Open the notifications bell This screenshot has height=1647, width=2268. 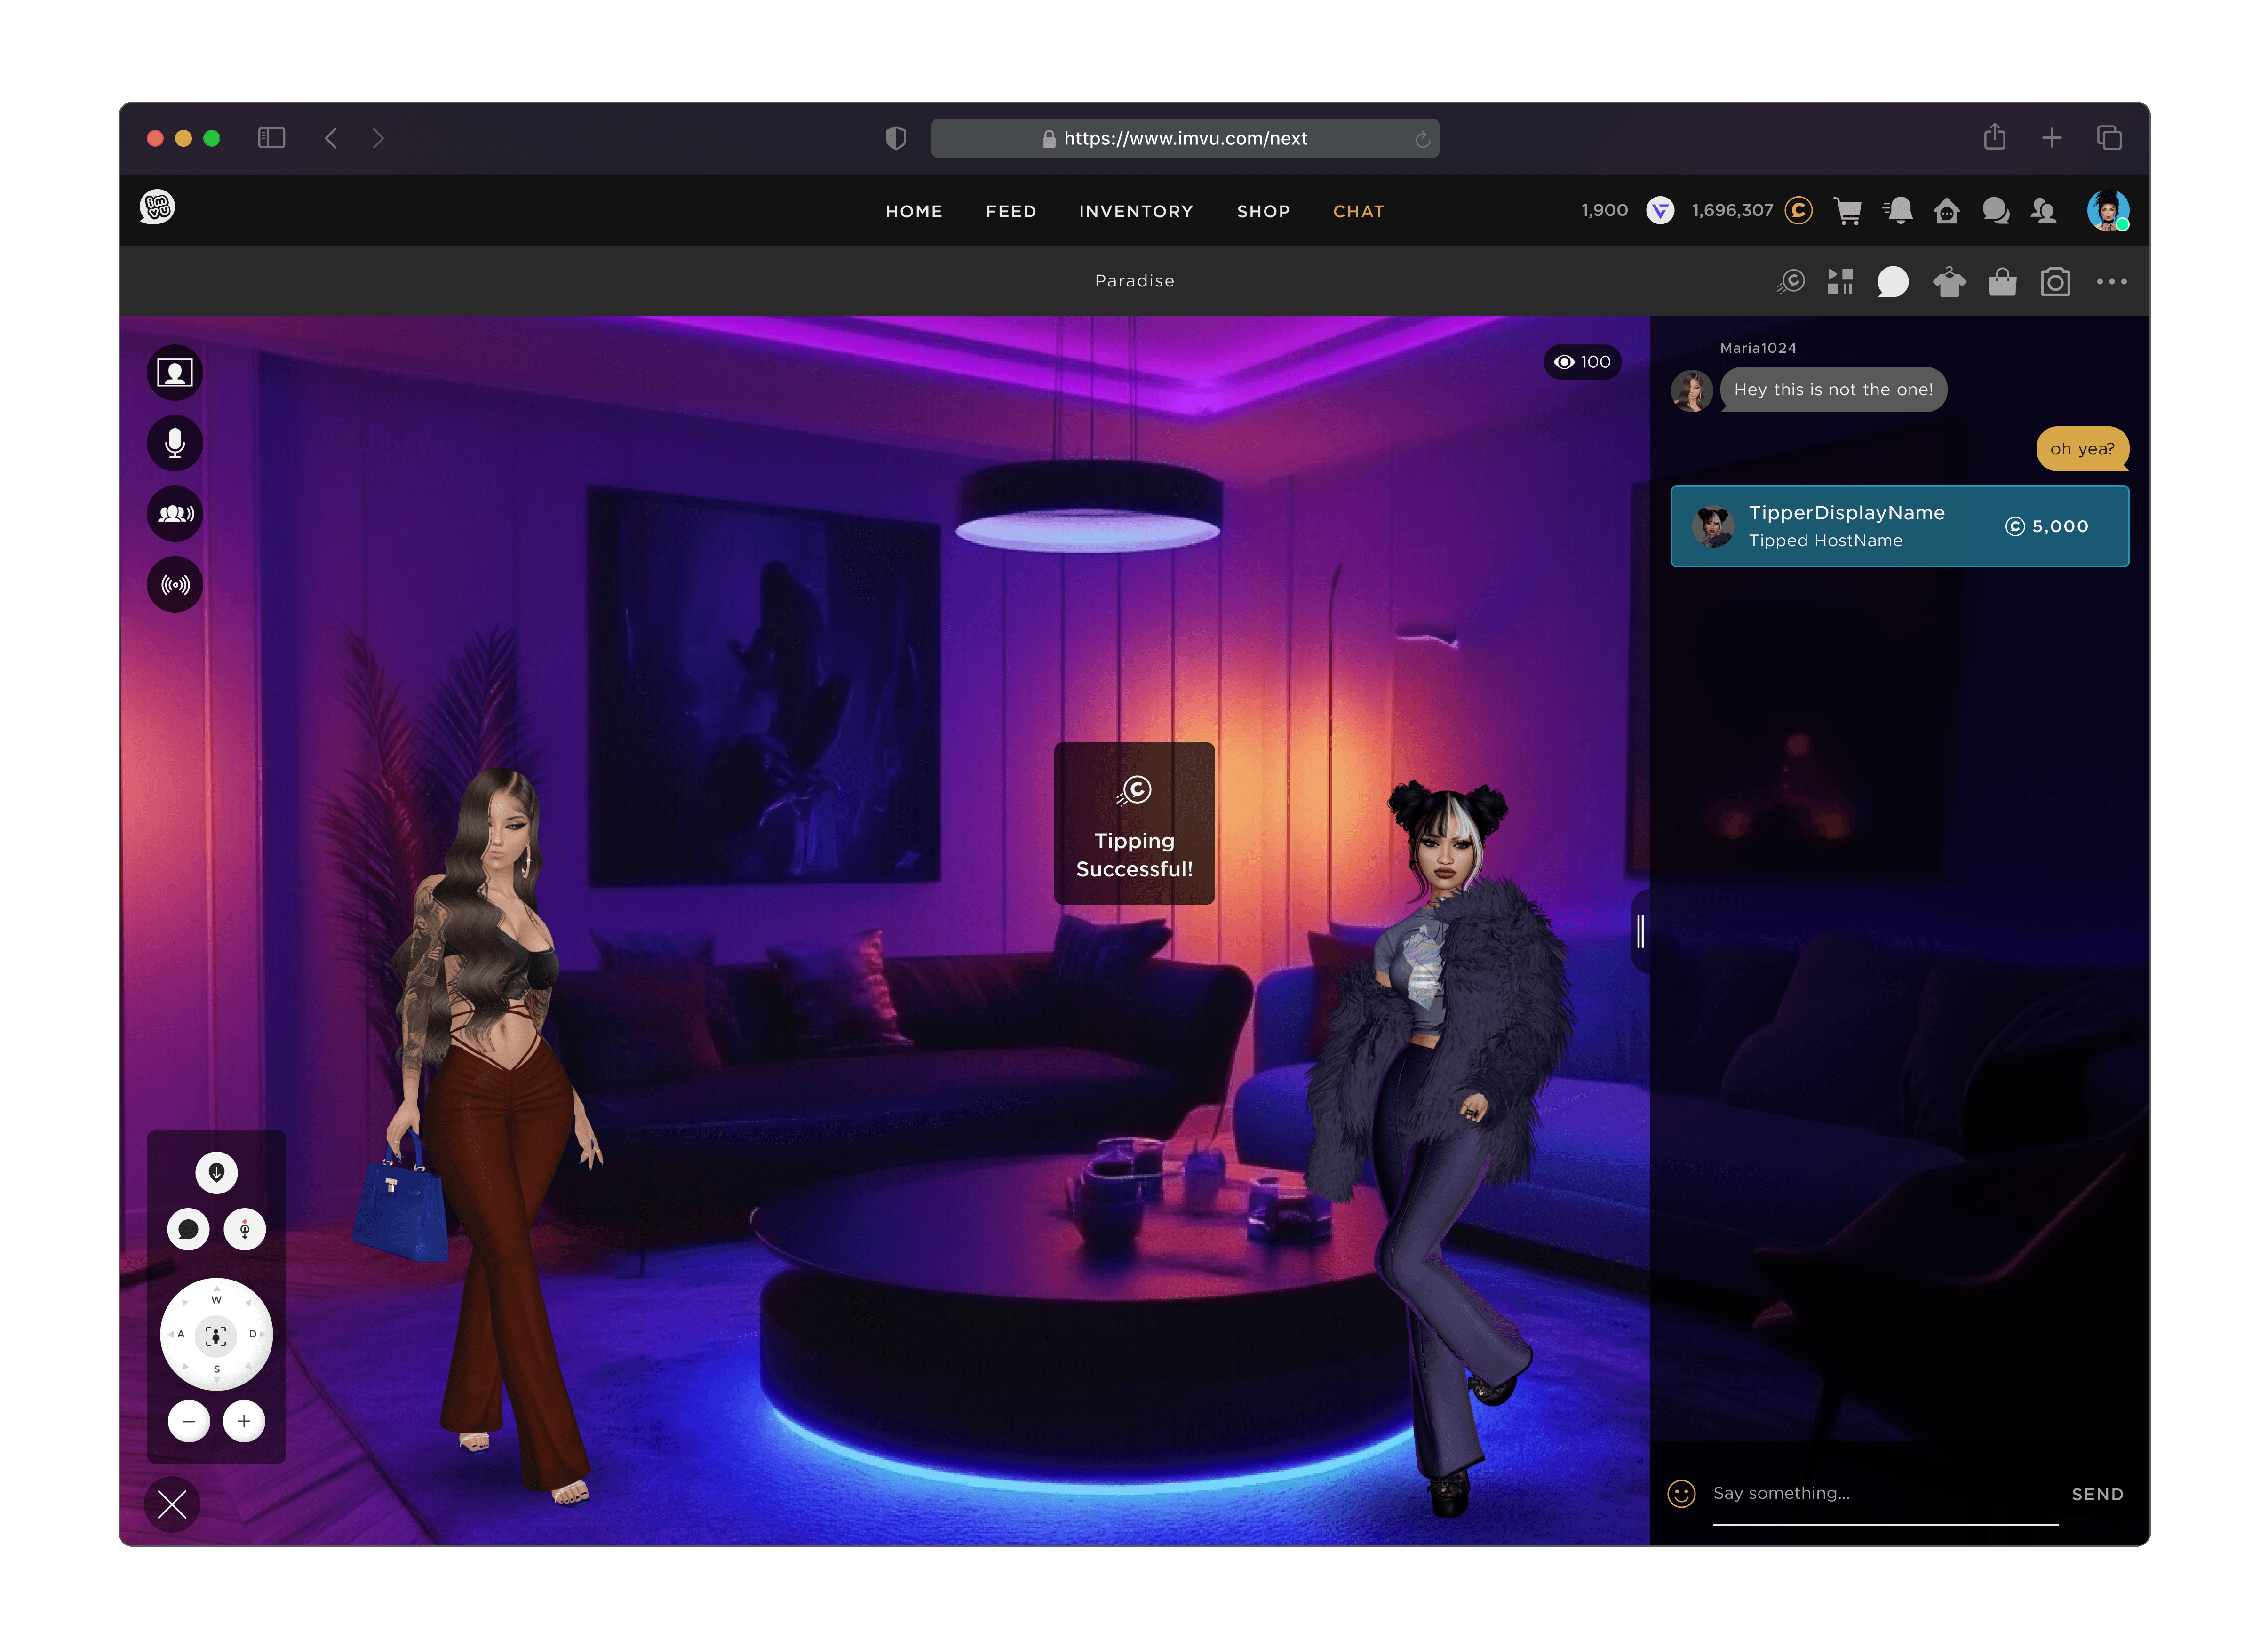[x=1898, y=211]
